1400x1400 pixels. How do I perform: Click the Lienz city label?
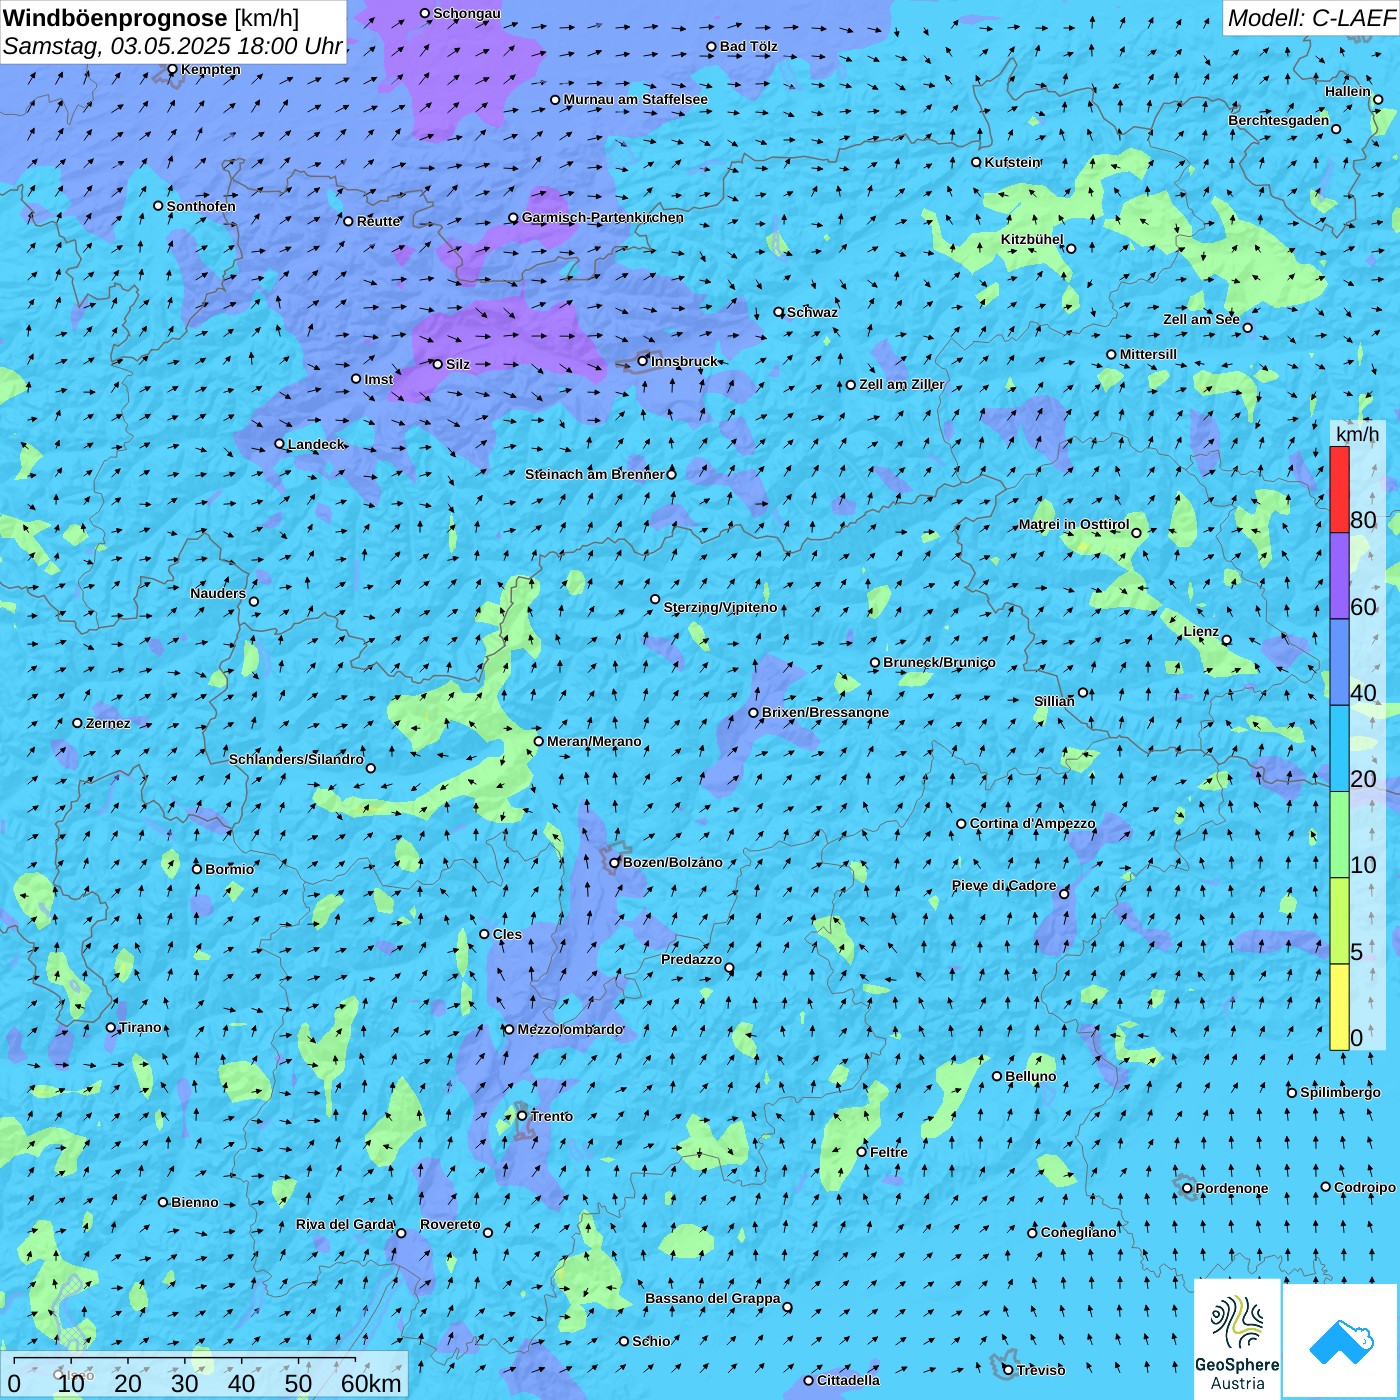1201,631
